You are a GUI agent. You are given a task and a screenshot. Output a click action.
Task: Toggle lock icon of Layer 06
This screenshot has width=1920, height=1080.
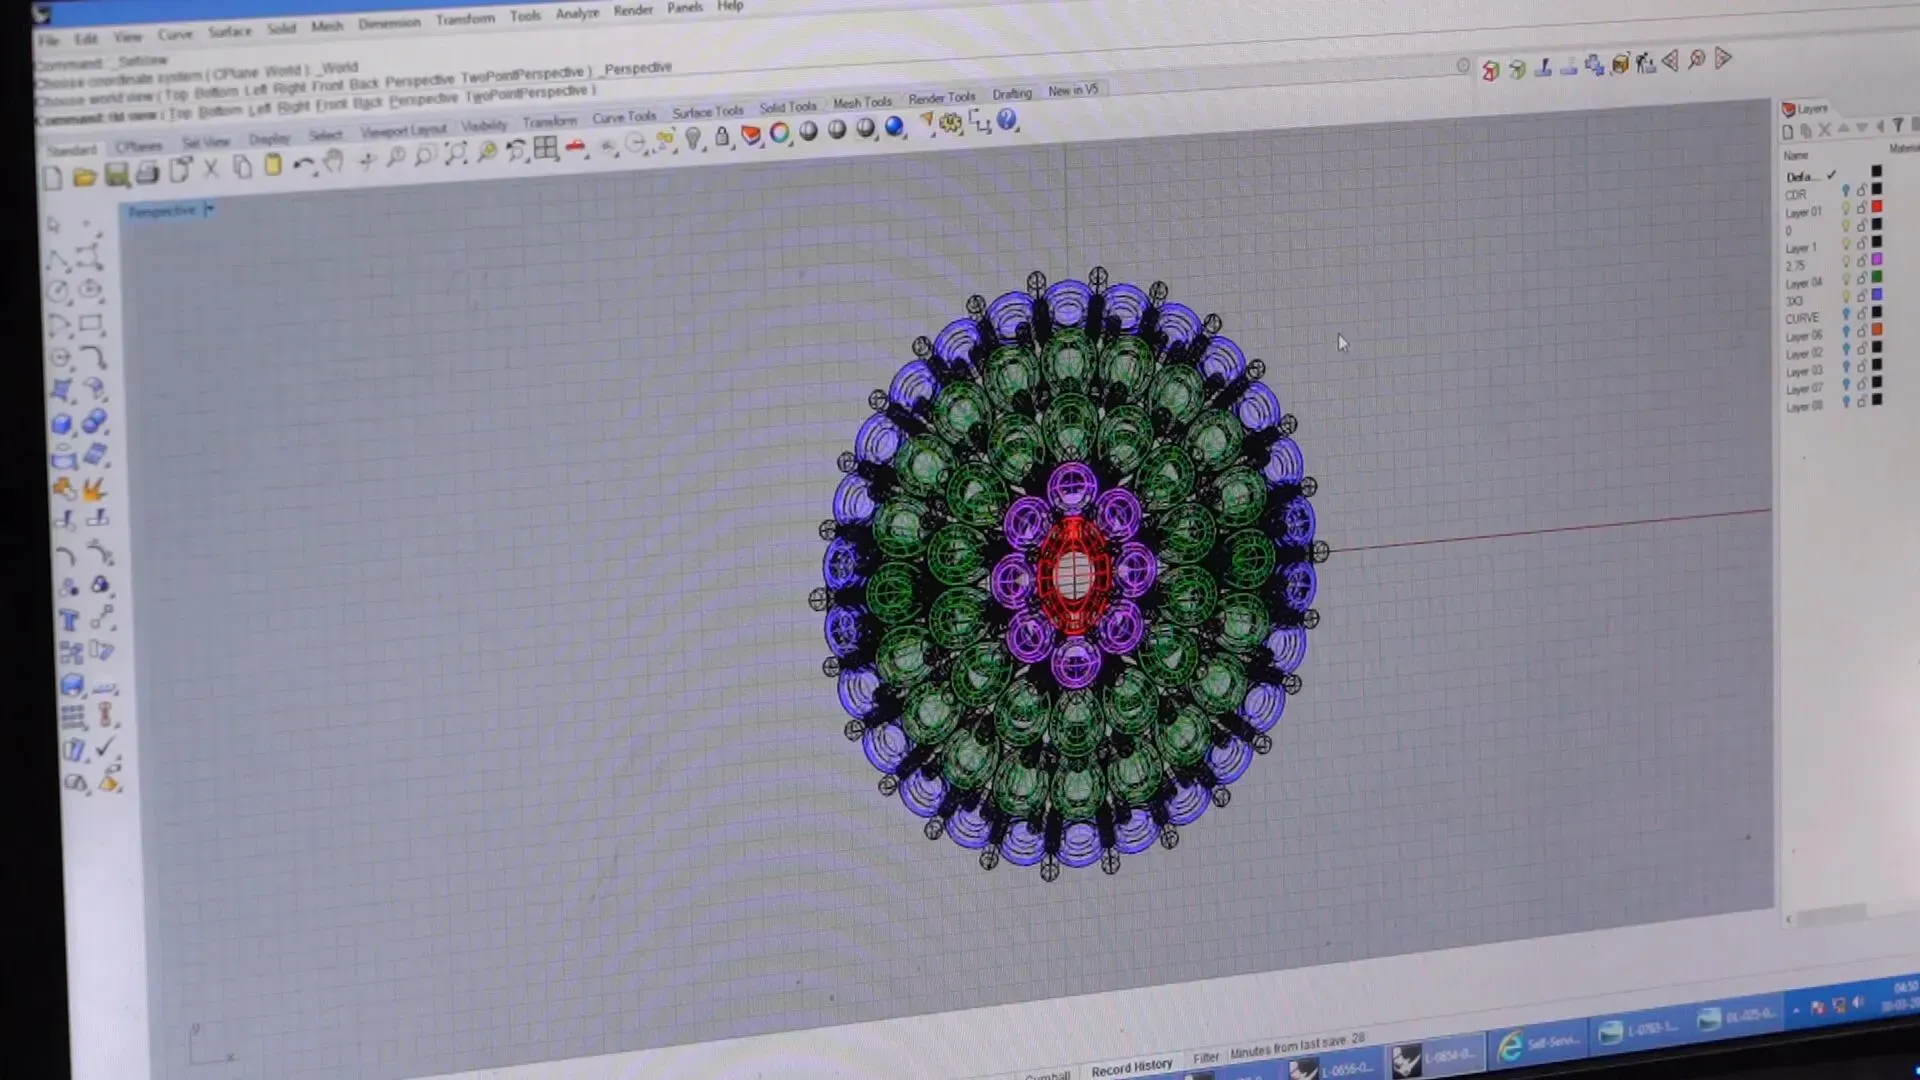pos(1861,332)
